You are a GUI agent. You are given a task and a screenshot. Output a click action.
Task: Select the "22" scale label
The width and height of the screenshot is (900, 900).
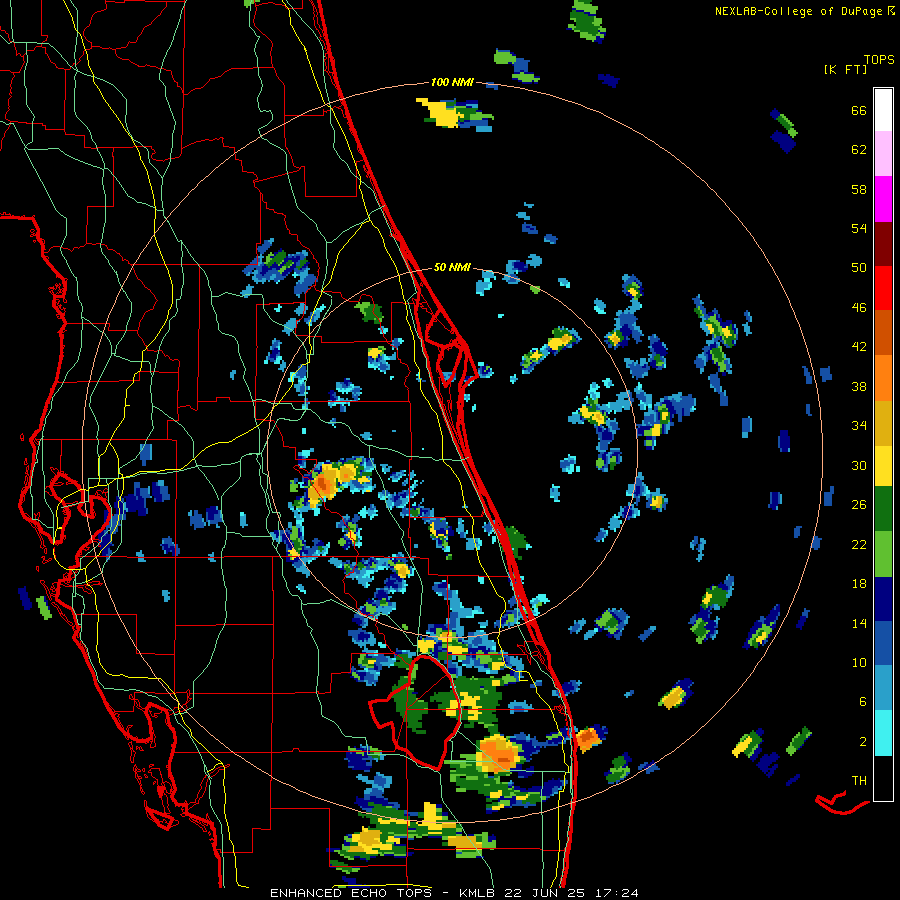point(859,544)
